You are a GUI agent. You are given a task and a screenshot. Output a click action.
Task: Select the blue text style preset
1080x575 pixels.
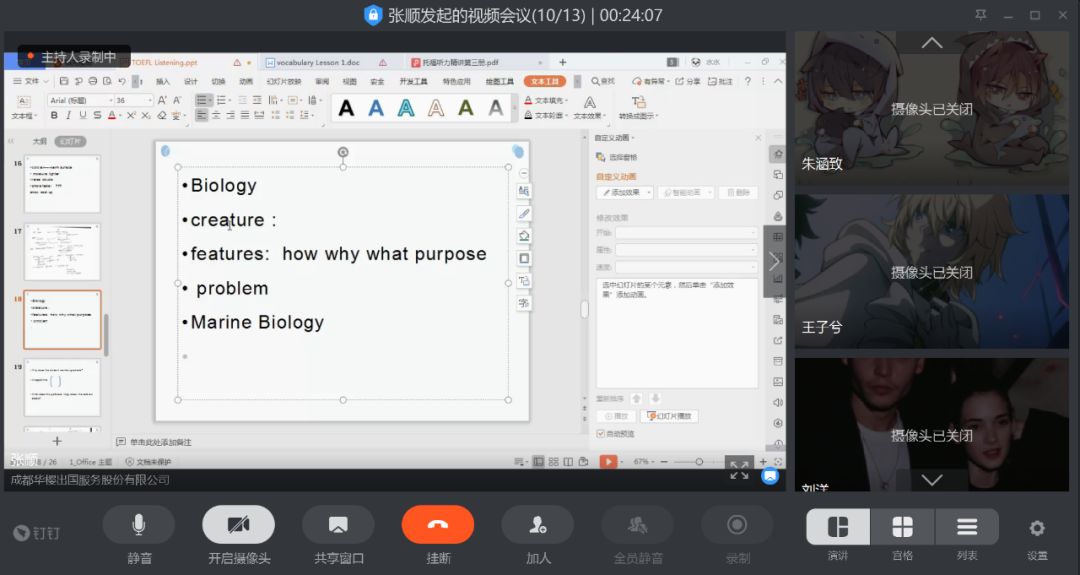tap(376, 108)
